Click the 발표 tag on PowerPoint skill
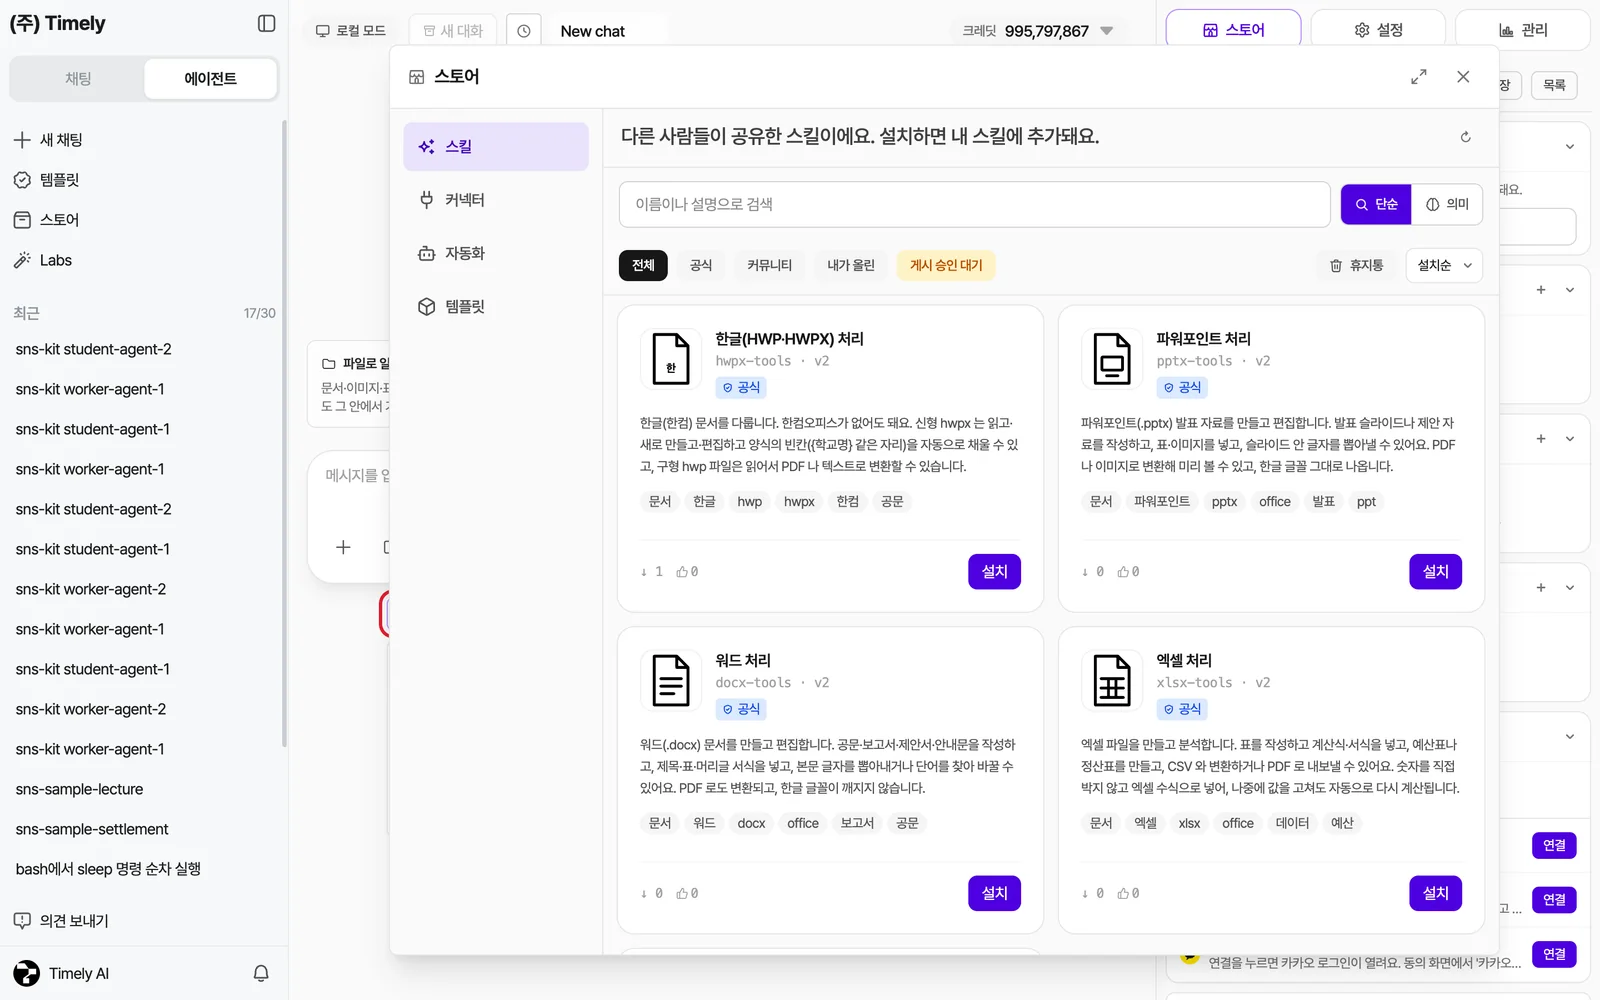The width and height of the screenshot is (1600, 1000). [1323, 502]
